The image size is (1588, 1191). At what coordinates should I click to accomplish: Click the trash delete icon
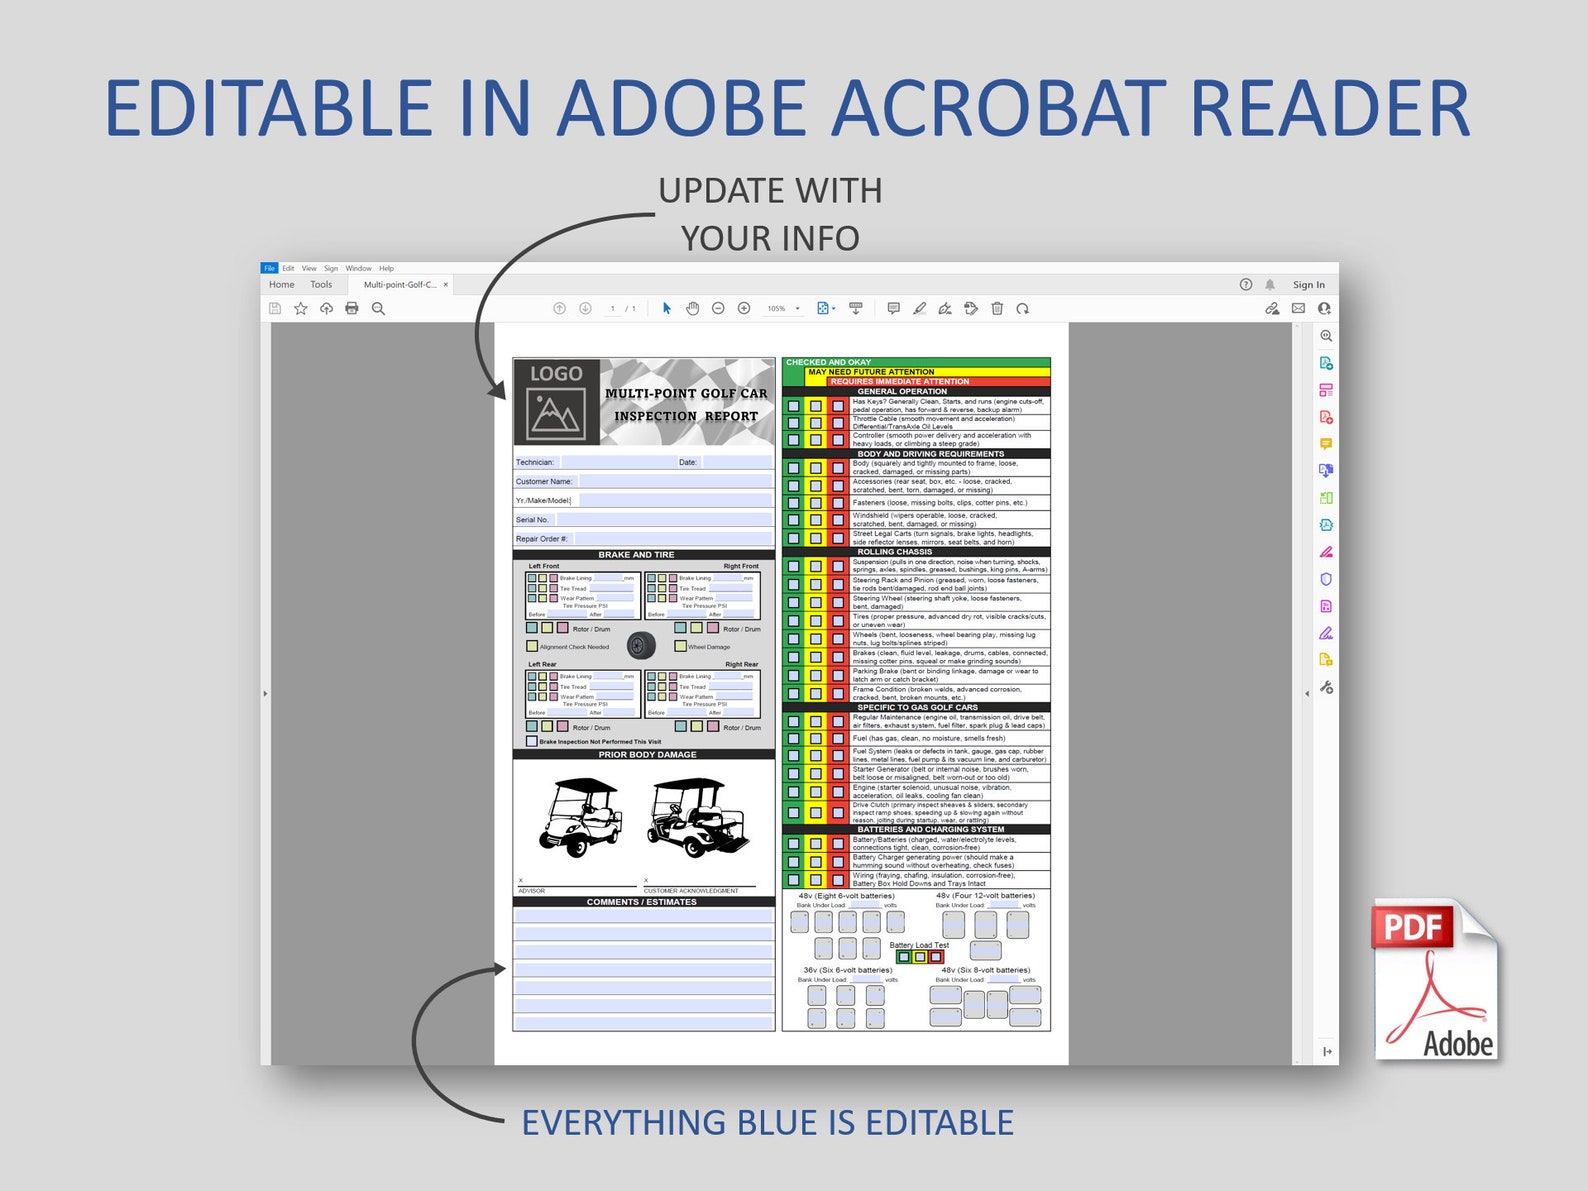pos(997,309)
